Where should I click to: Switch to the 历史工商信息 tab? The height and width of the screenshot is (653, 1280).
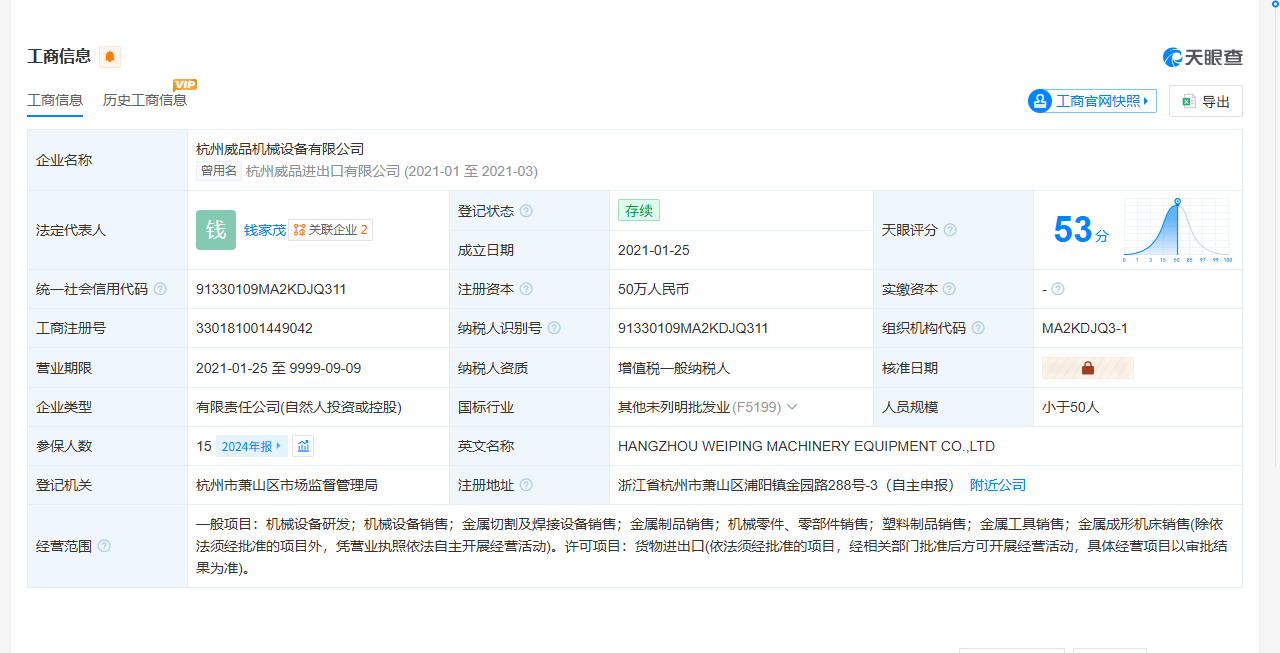(x=145, y=100)
